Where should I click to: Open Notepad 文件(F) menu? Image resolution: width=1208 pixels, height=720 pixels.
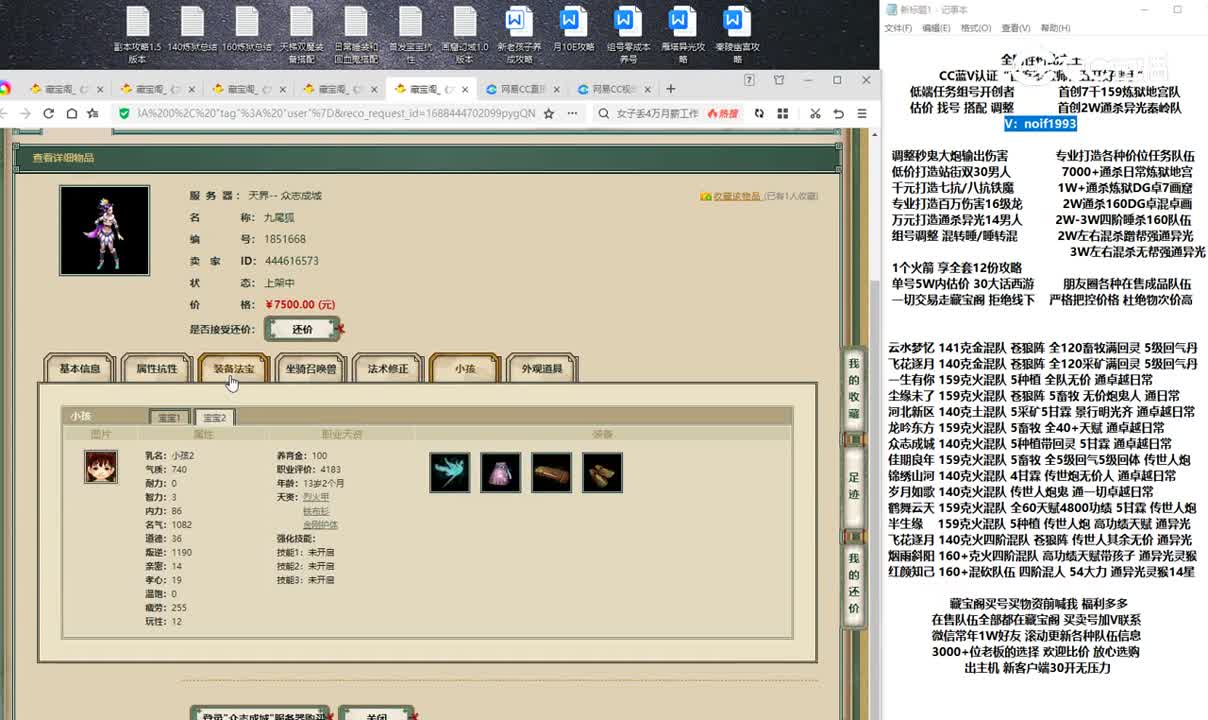898,28
